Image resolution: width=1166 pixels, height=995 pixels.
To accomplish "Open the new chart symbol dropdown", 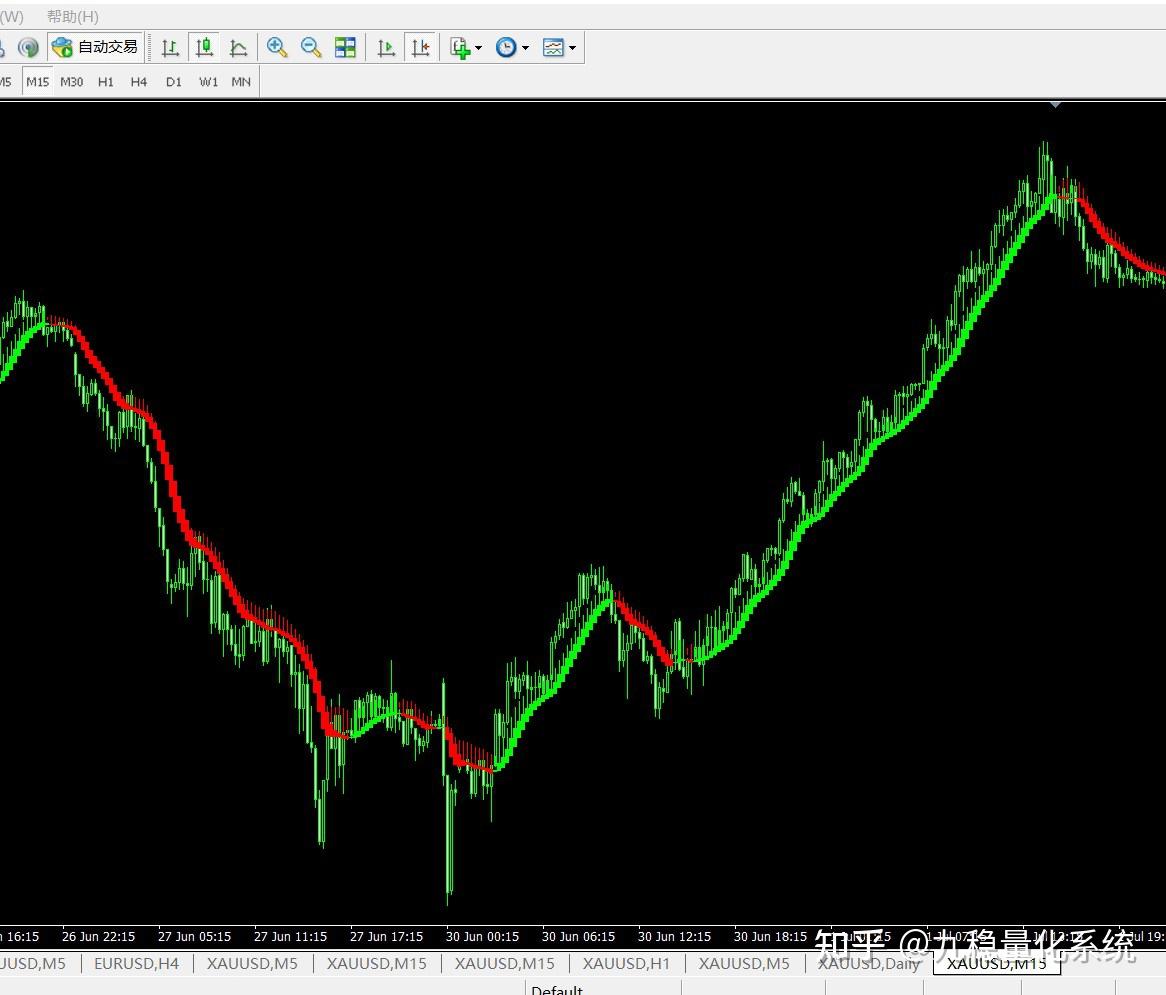I will 478,47.
